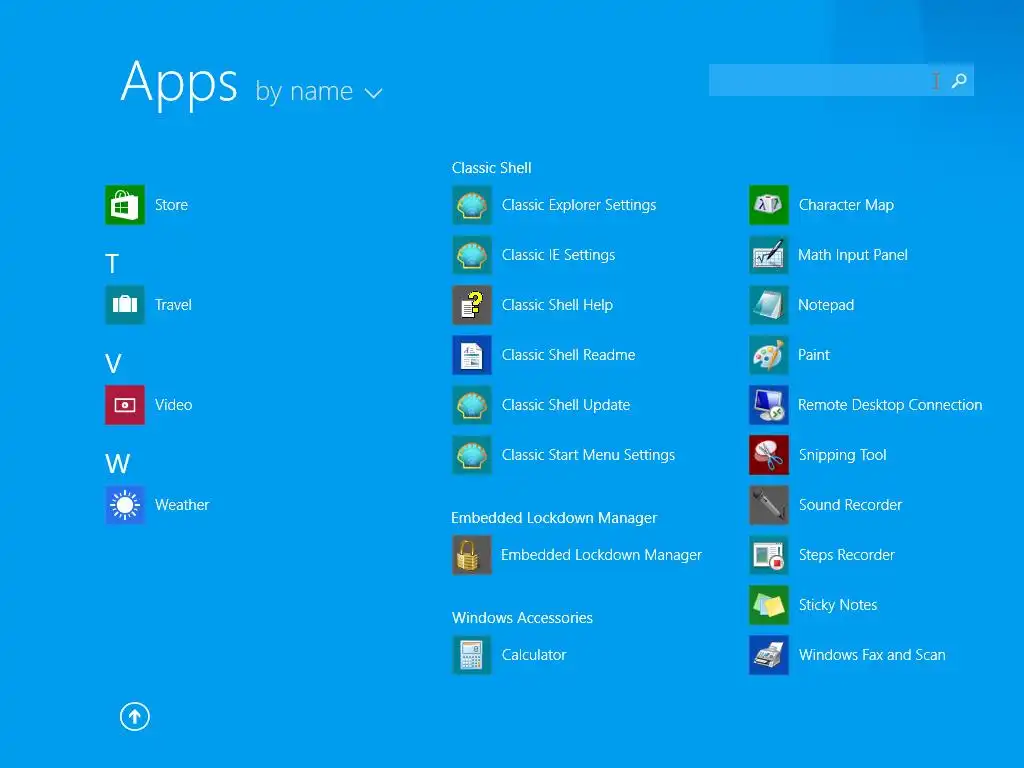
Task: Click the 'Sound Recorder' label text
Action: 850,505
